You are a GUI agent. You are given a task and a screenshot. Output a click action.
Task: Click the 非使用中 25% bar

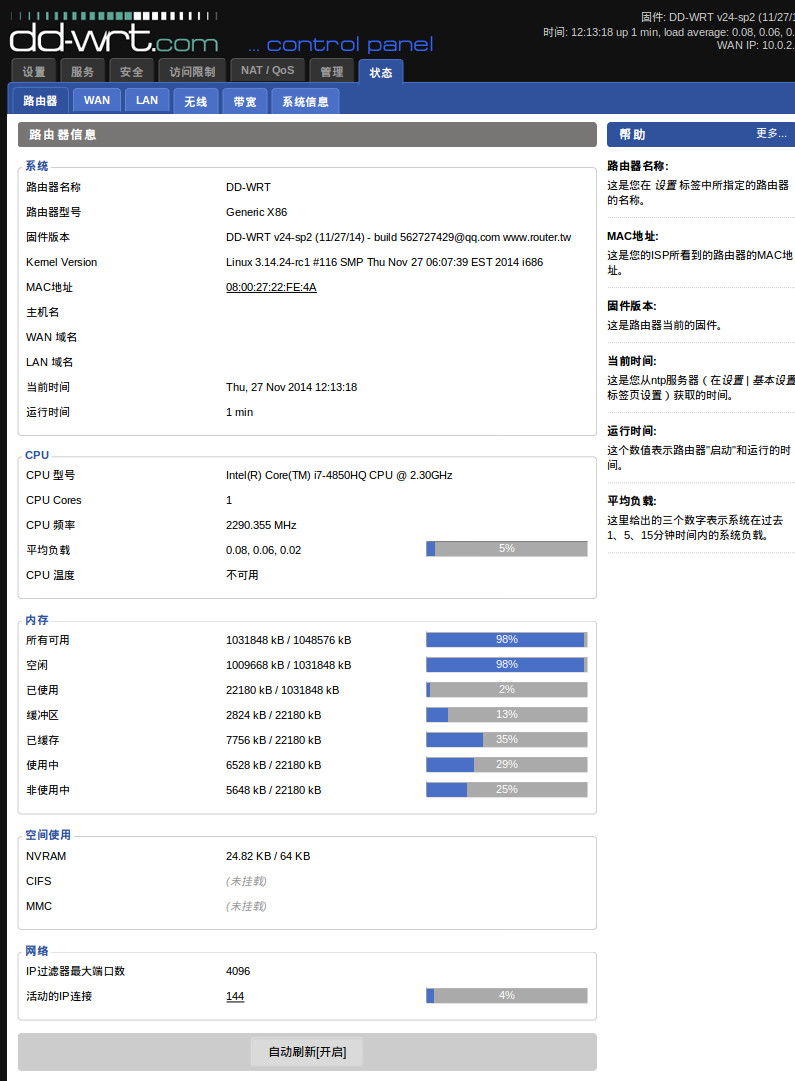[x=507, y=789]
